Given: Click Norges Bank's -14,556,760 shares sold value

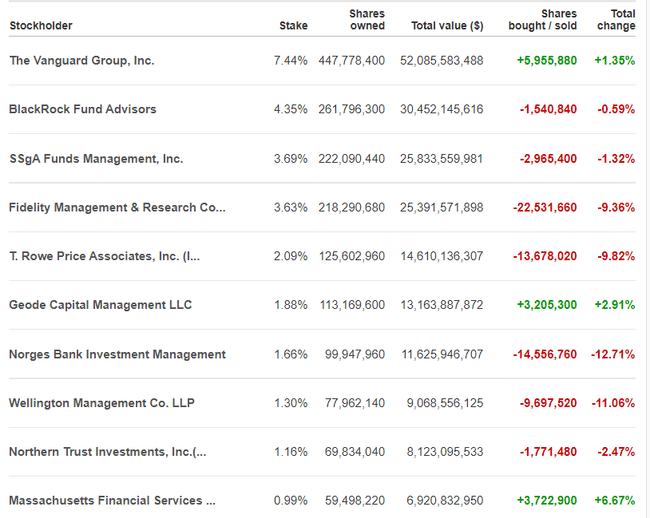Looking at the screenshot, I should coord(547,354).
